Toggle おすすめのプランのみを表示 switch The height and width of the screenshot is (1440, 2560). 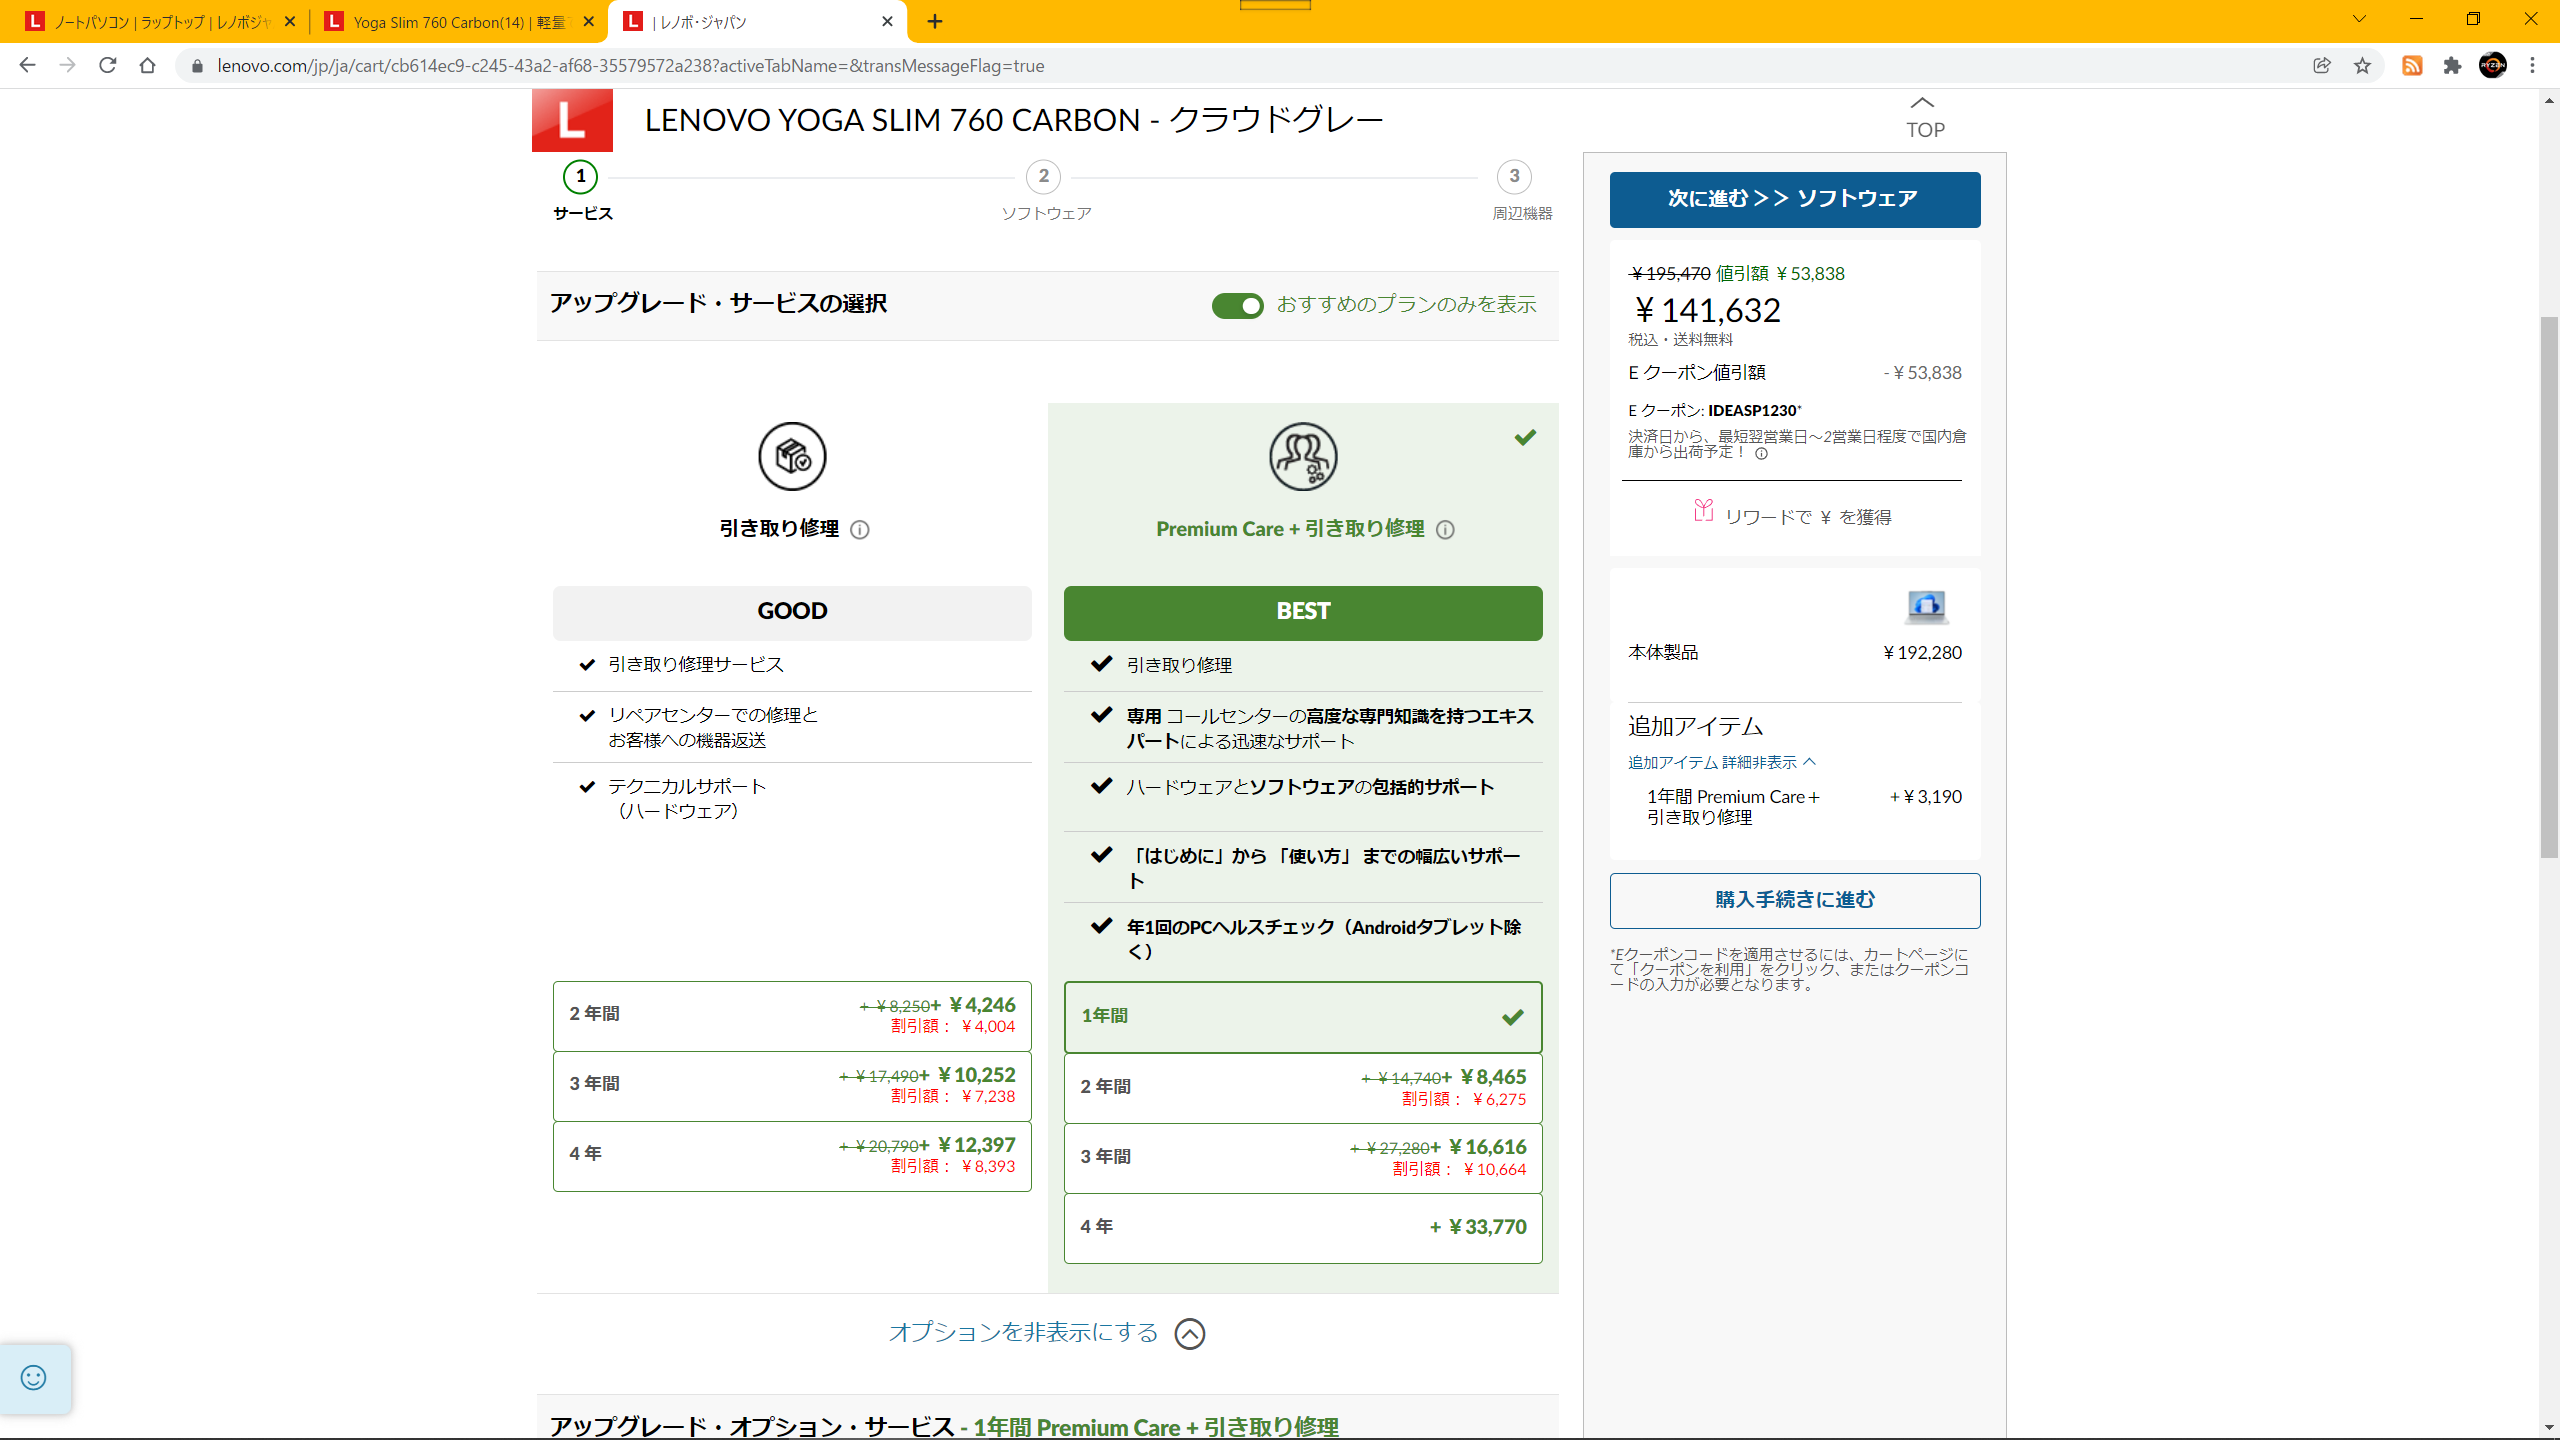1237,305
